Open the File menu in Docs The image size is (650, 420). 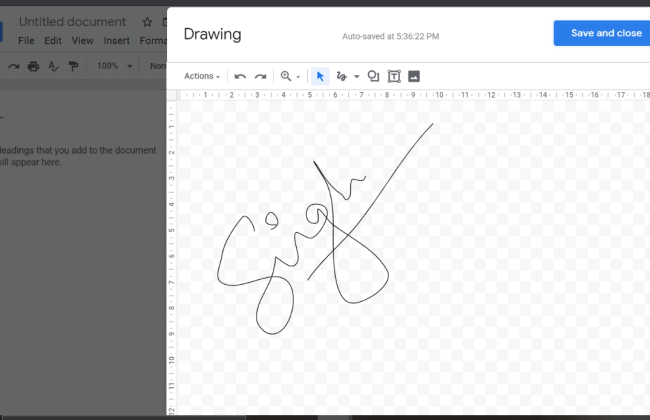26,41
